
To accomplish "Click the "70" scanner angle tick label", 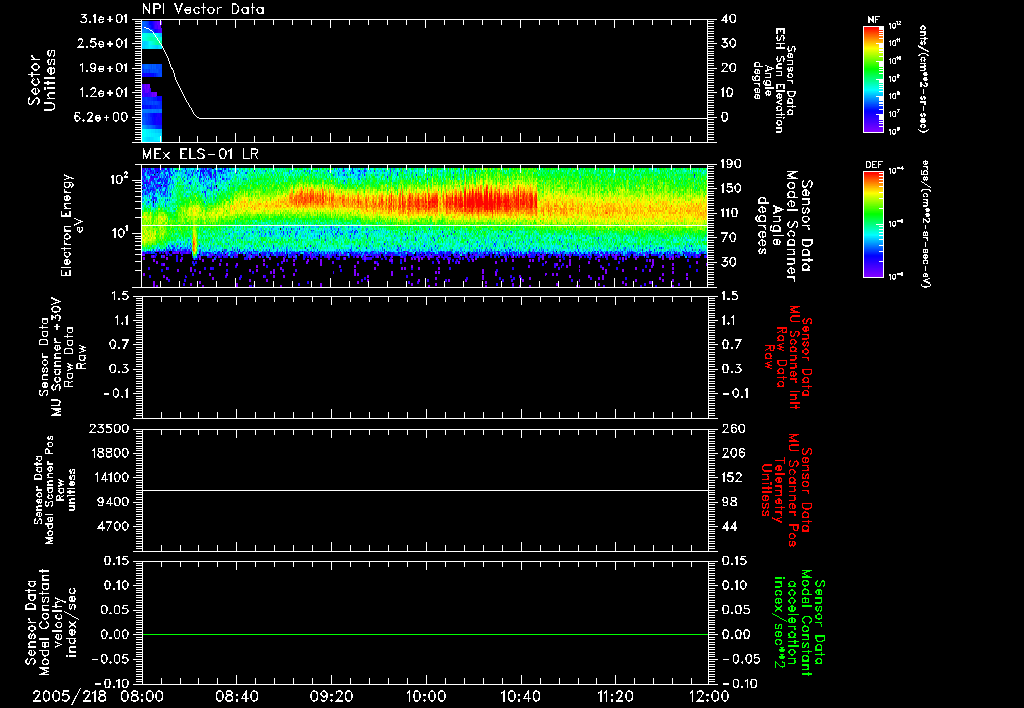I will click(729, 237).
